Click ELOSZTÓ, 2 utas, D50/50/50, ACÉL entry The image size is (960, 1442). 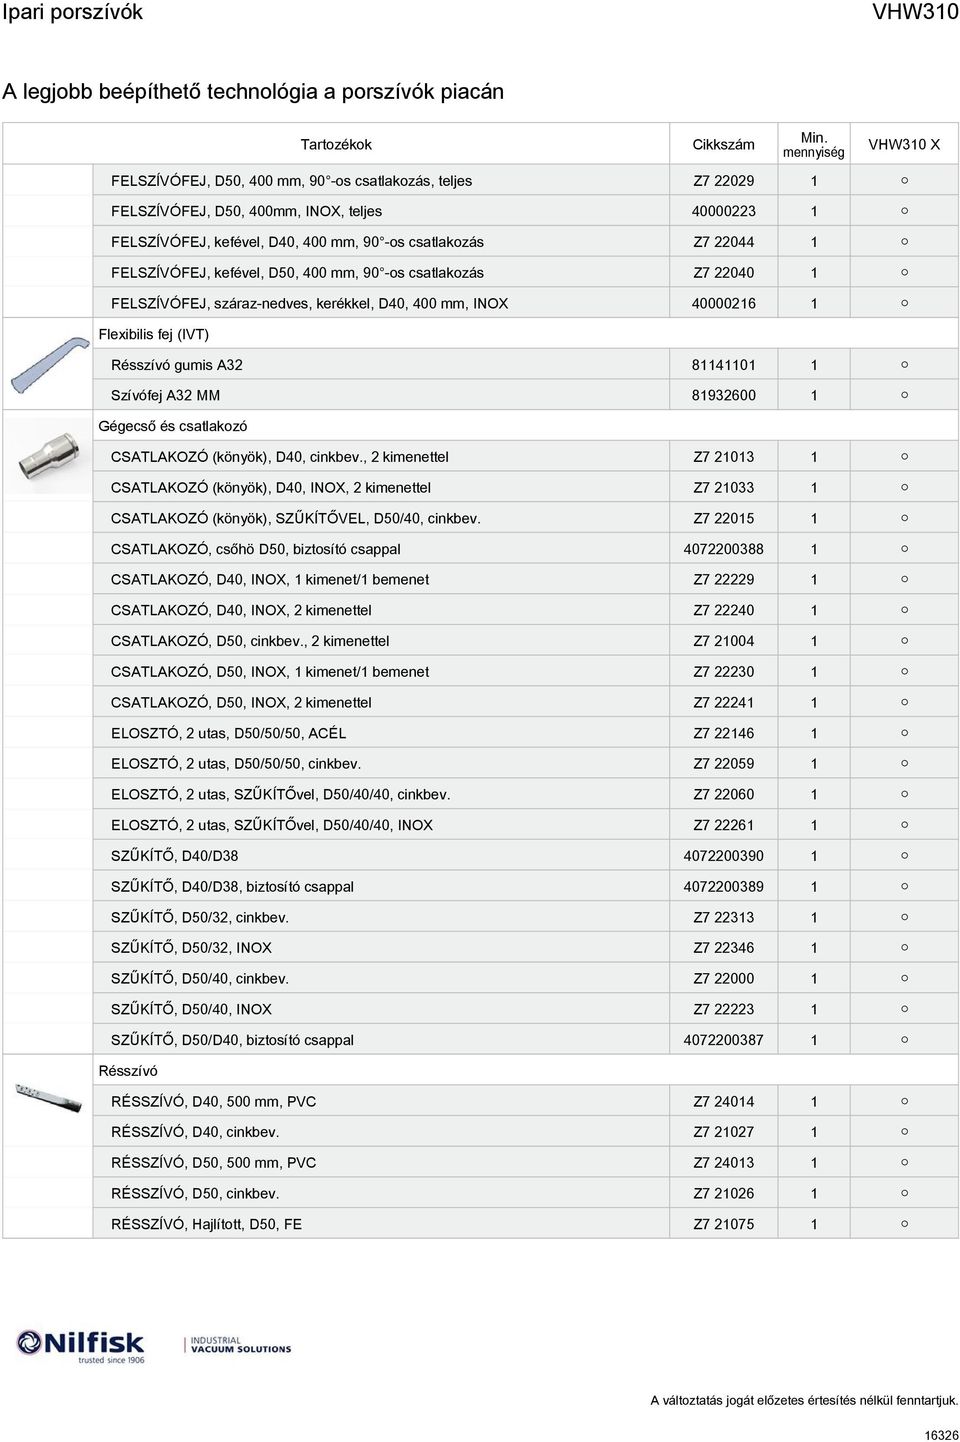click(229, 733)
